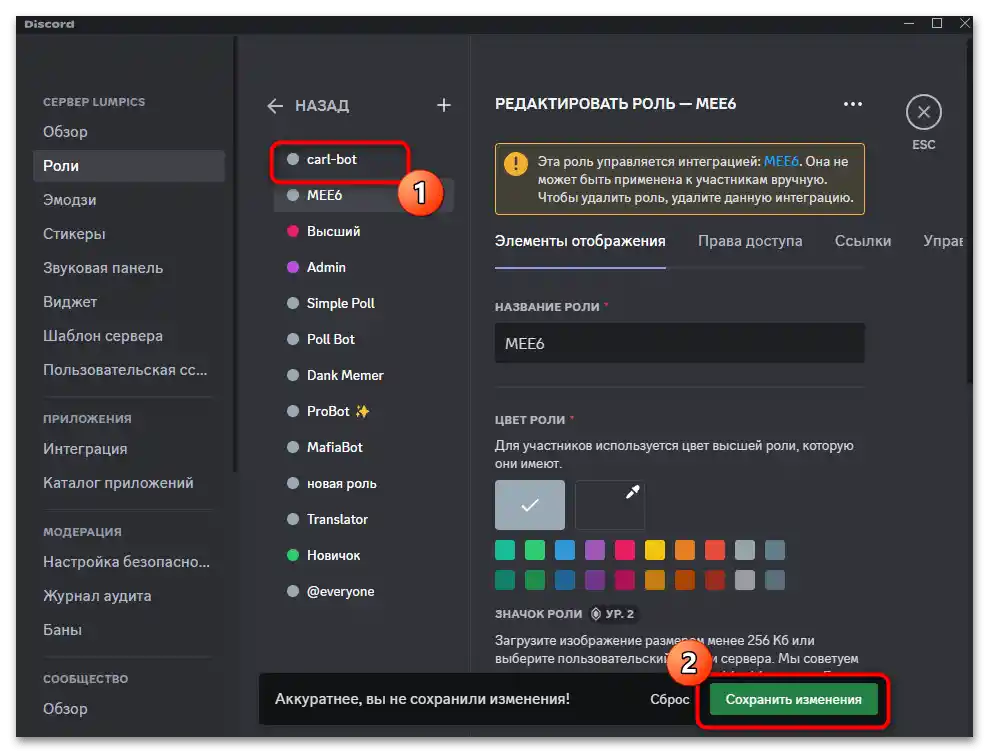This screenshot has height=753, width=989.
Task: Follow the MEE6 integration link
Action: point(783,161)
